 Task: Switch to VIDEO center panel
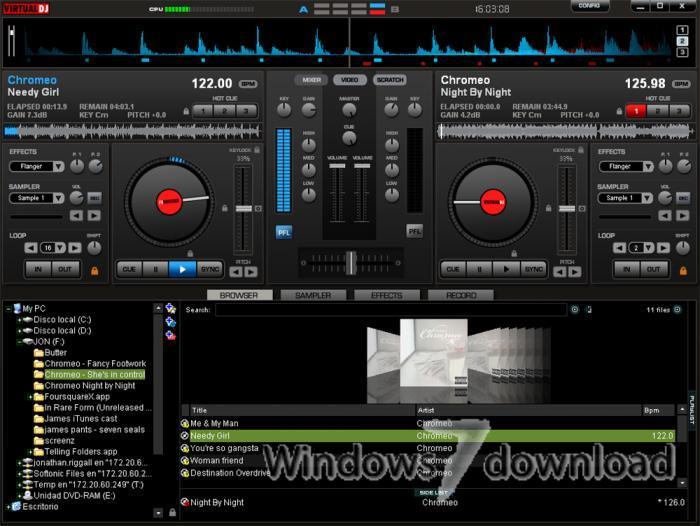tap(350, 80)
